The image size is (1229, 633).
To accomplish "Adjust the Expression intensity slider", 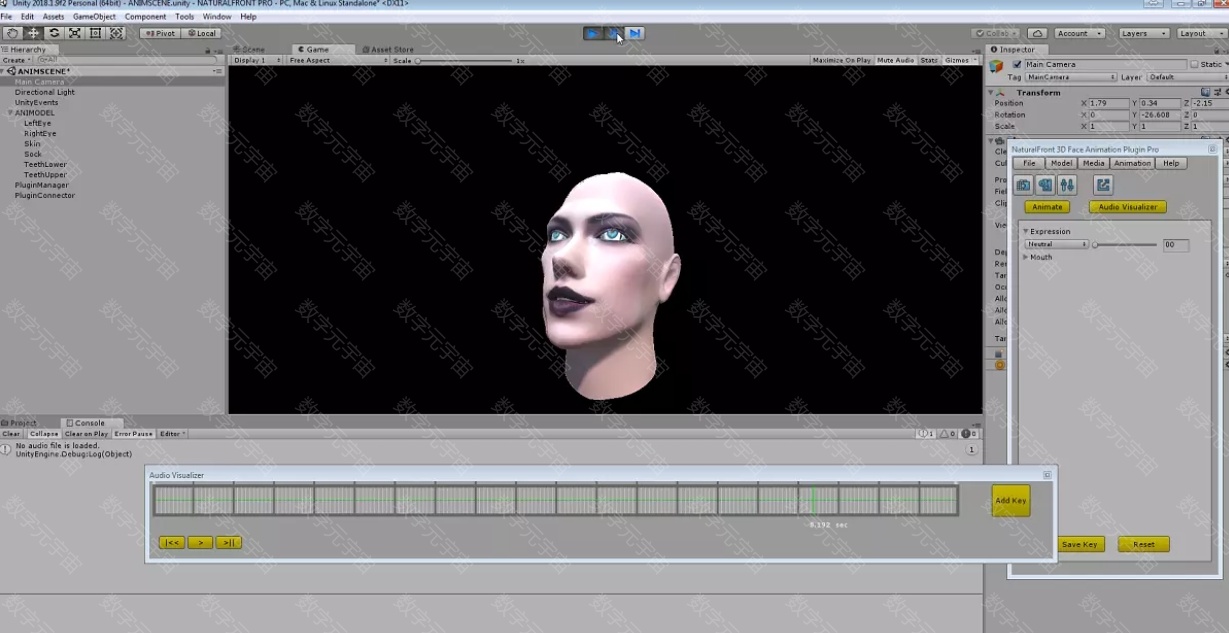I will click(1126, 244).
